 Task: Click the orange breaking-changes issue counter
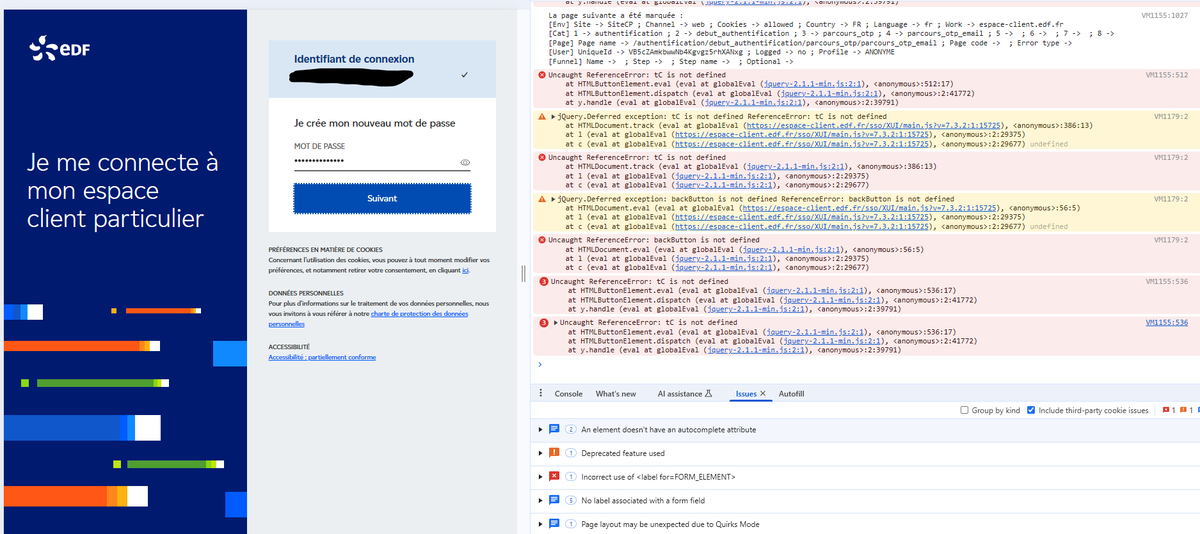[x=1186, y=410]
